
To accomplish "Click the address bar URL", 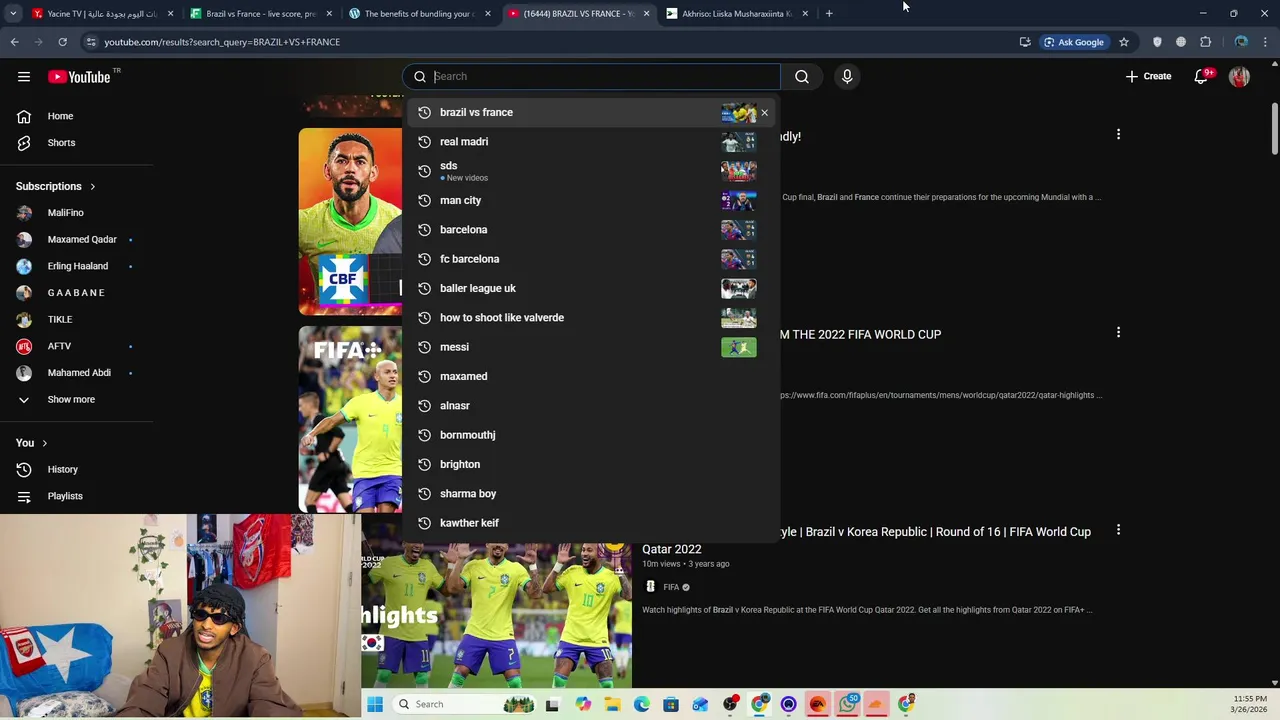I will tap(222, 42).
